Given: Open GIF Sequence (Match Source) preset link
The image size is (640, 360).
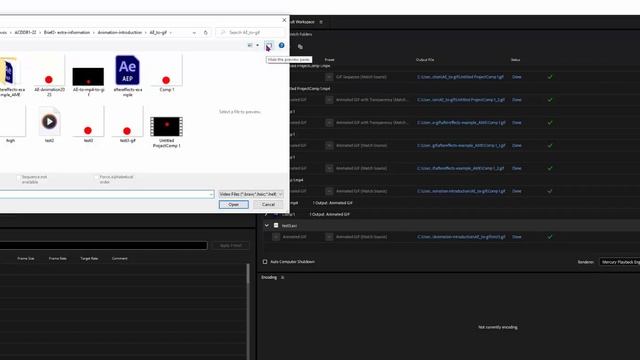Looking at the screenshot, I should click(x=361, y=77).
